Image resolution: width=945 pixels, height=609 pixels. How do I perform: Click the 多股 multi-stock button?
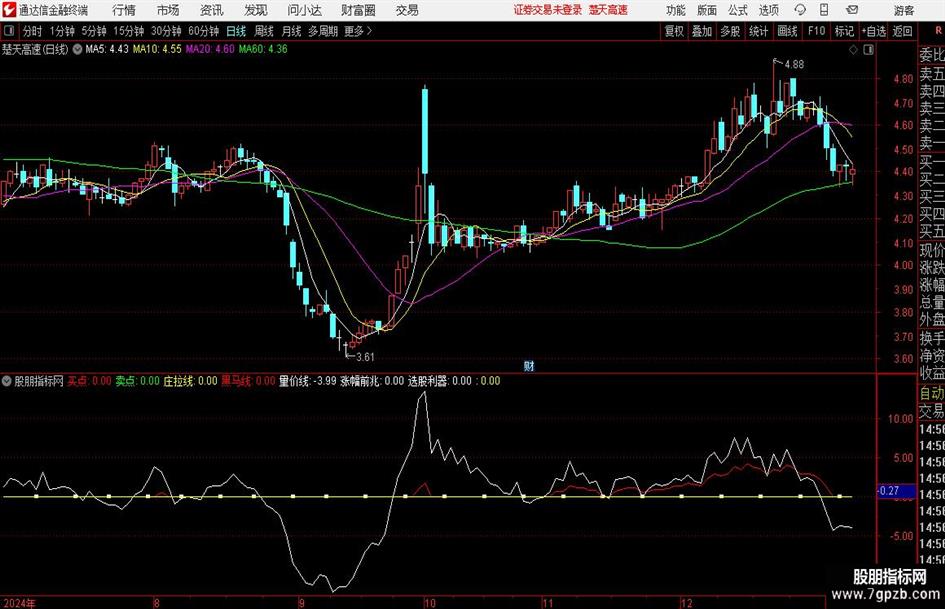(x=730, y=31)
